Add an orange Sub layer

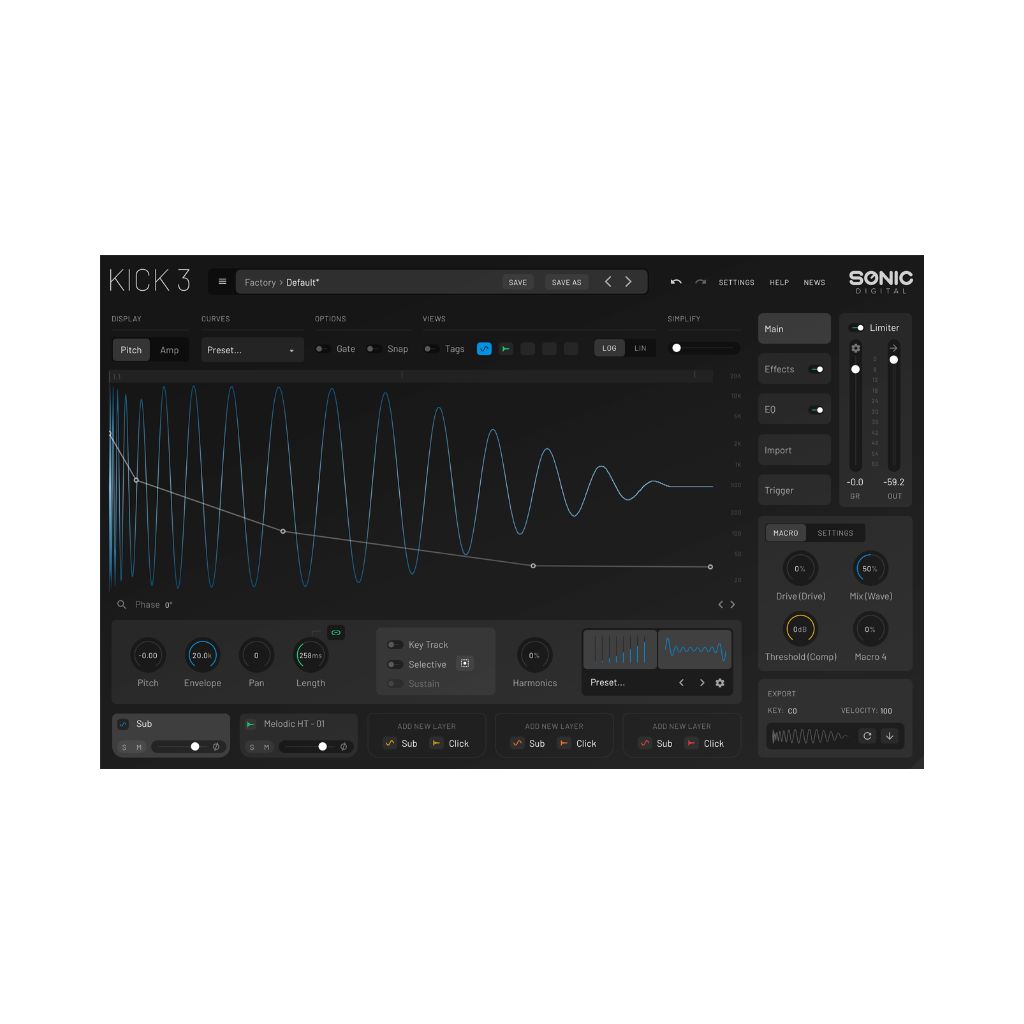click(x=529, y=743)
